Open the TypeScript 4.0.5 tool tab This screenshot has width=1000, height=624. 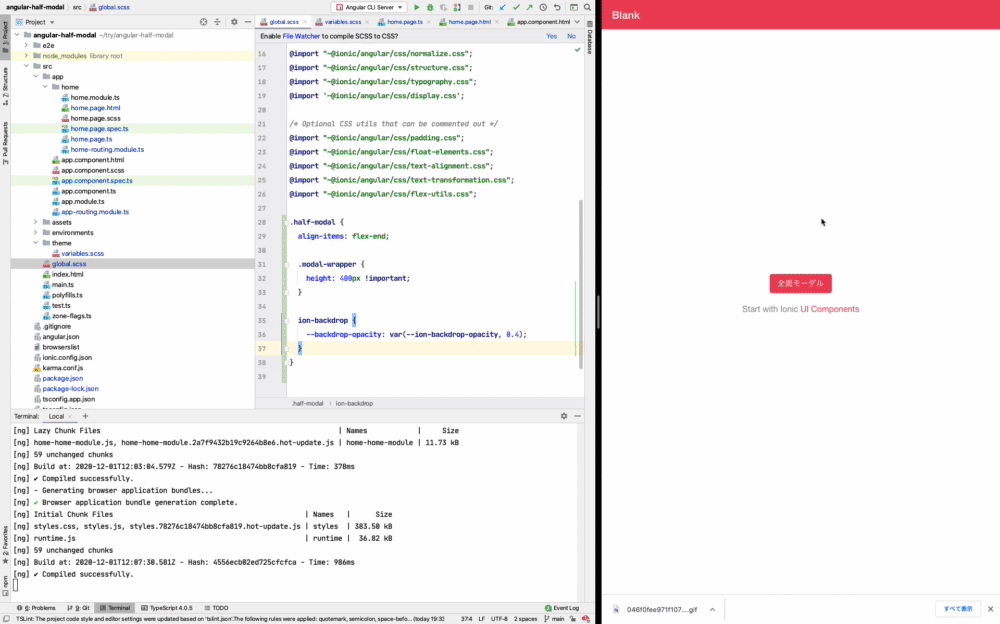[x=166, y=608]
